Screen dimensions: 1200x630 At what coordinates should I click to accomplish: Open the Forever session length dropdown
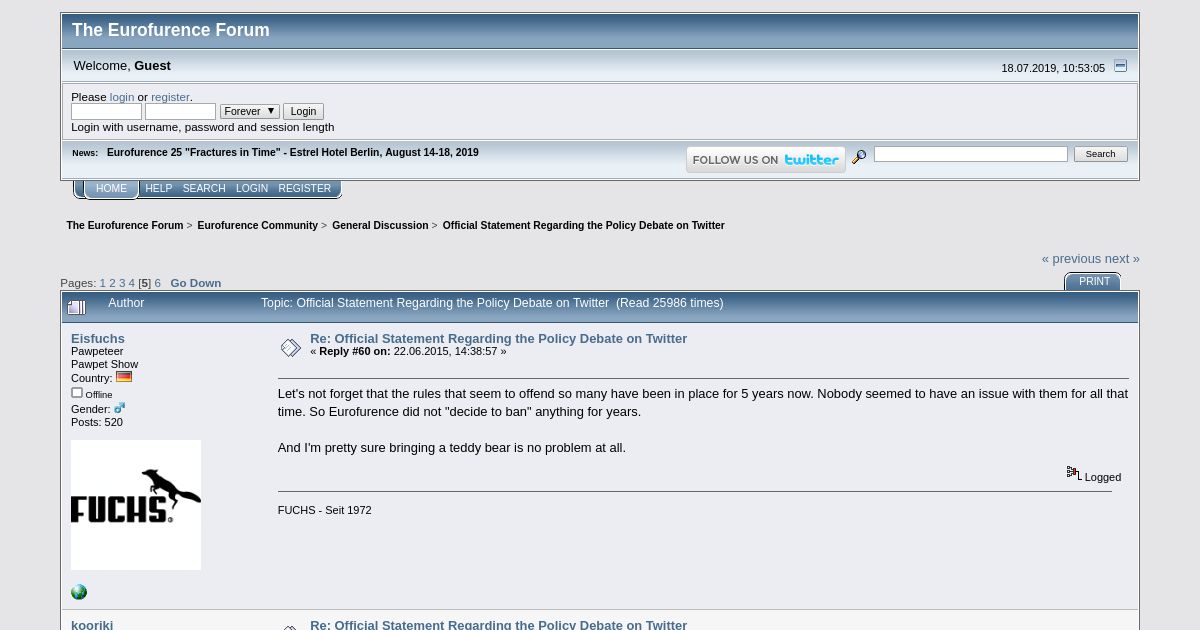tap(250, 111)
